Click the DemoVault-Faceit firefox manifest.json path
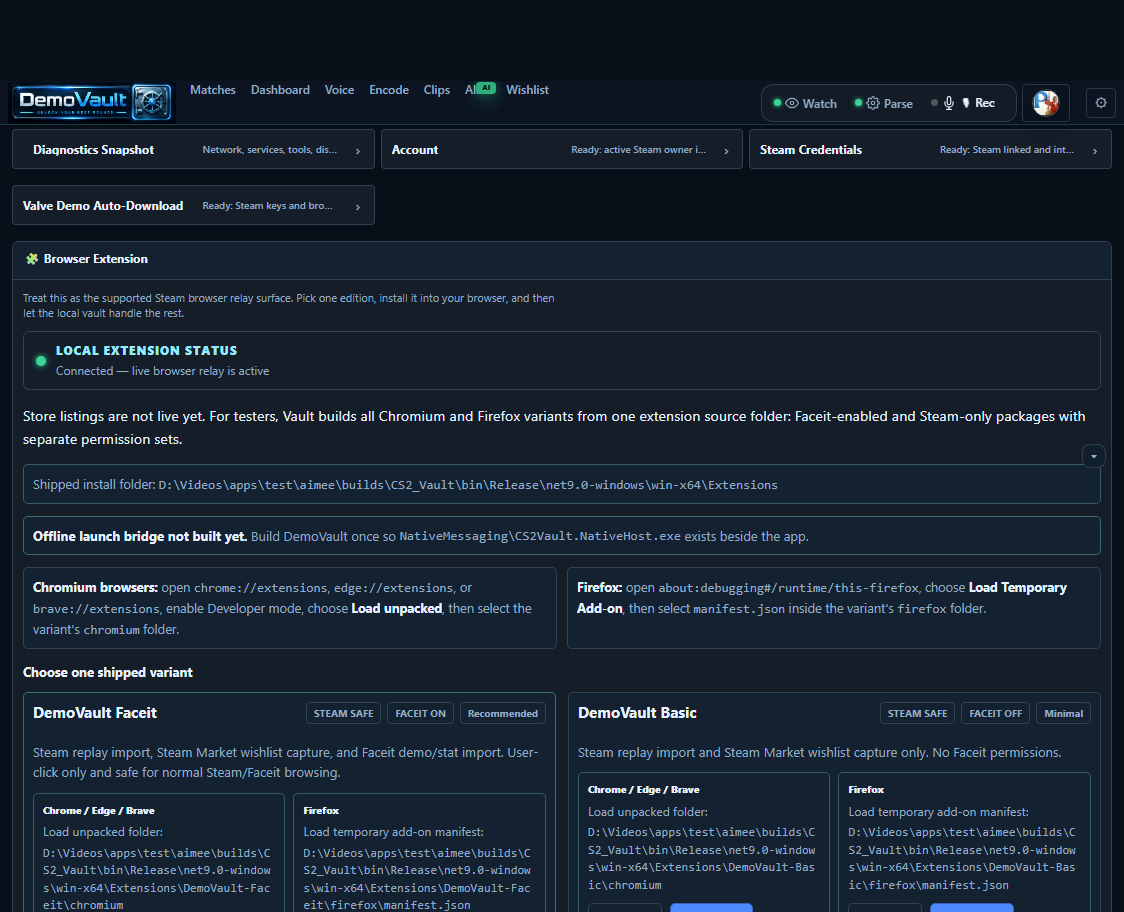Screen dimensions: 1124x912 coord(416,879)
